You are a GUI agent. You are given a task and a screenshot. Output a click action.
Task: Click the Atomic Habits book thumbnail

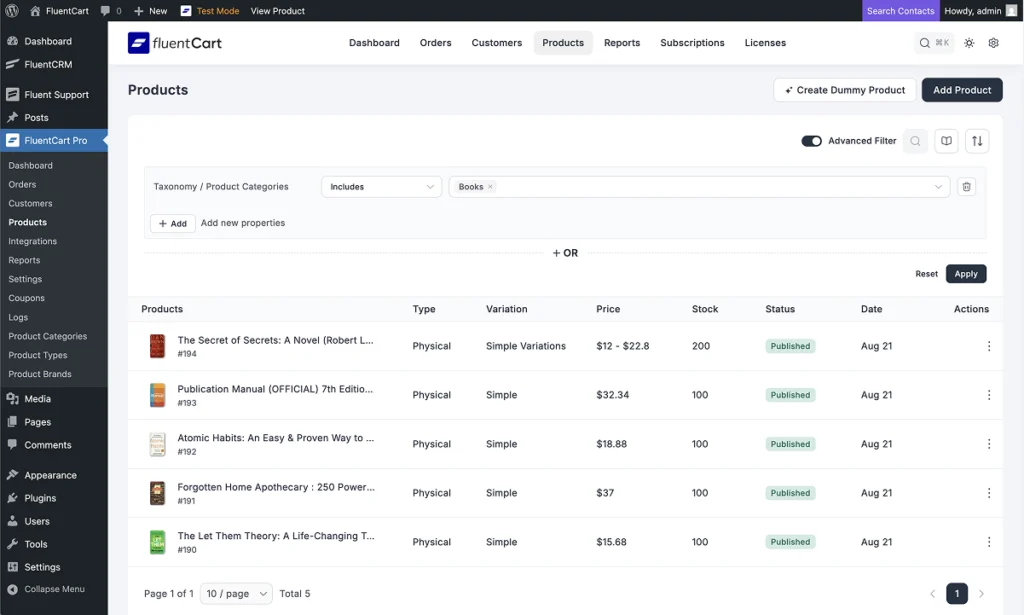157,444
